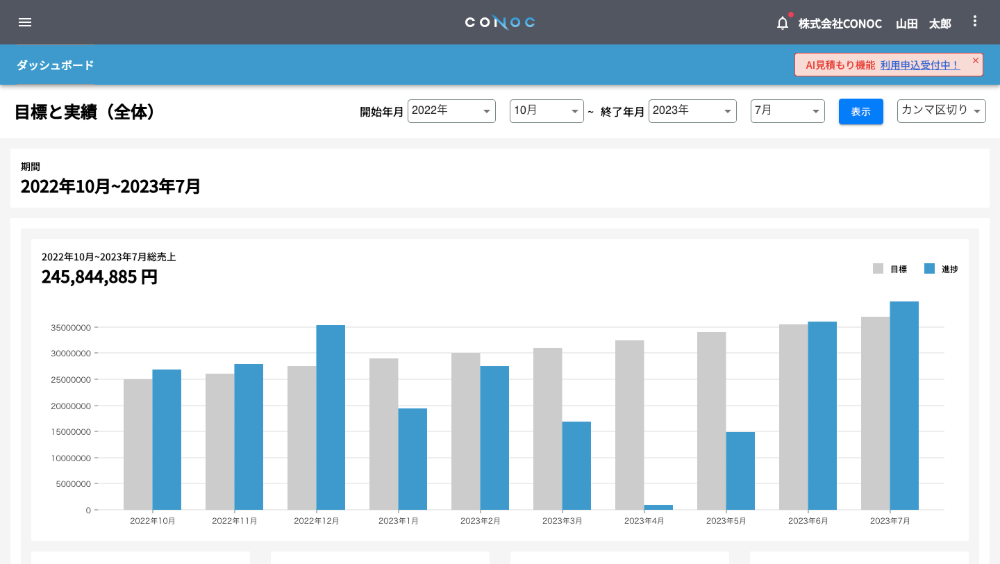Viewport: 1000px width, 564px height.
Task: Open the start year 2022年 dropdown
Action: click(x=452, y=111)
